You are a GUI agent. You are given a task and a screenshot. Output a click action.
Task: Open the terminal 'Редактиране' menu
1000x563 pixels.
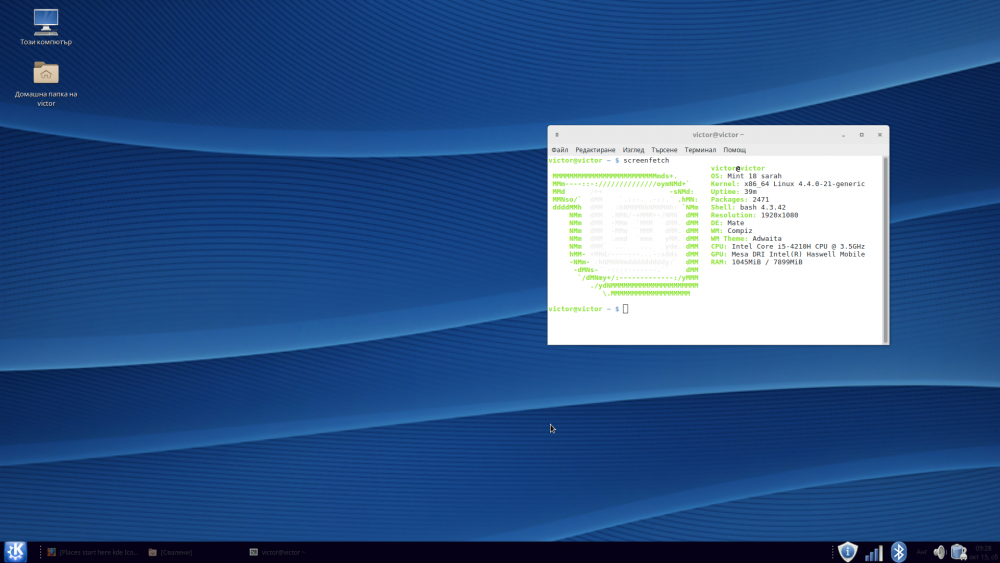pyautogui.click(x=595, y=150)
